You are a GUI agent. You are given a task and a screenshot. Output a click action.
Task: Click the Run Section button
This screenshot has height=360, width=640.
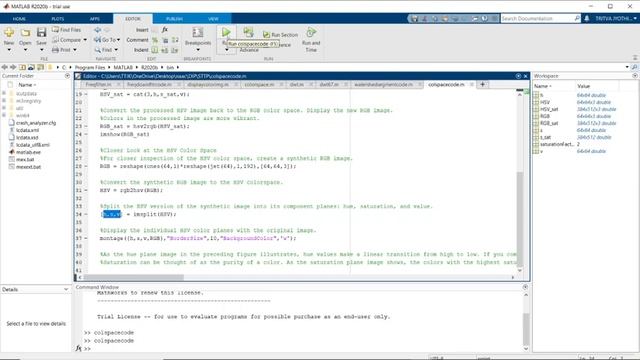pyautogui.click(x=280, y=35)
